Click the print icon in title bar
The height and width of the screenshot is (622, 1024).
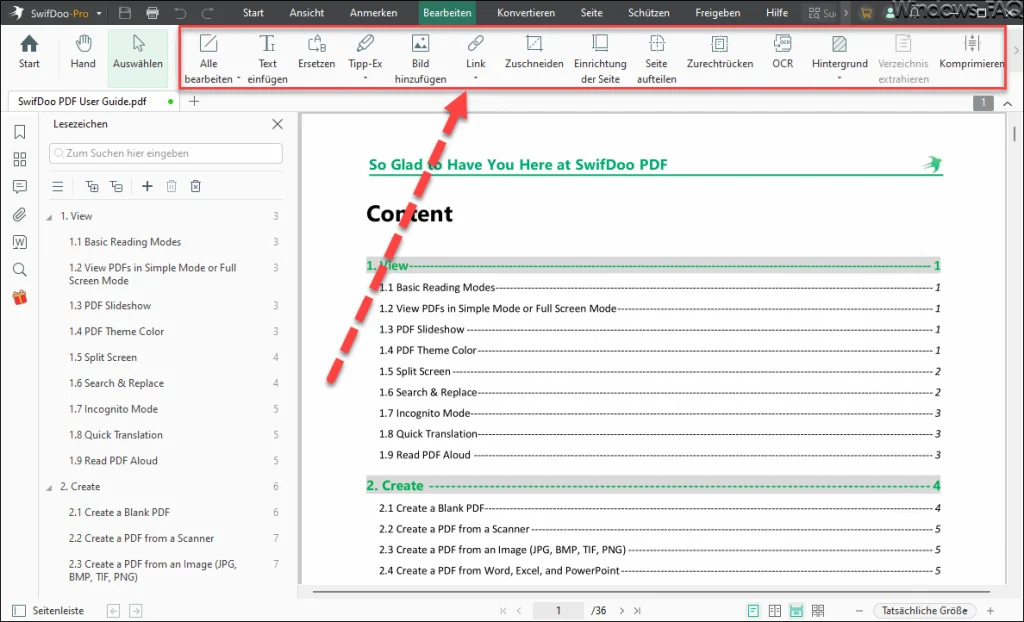(x=152, y=12)
